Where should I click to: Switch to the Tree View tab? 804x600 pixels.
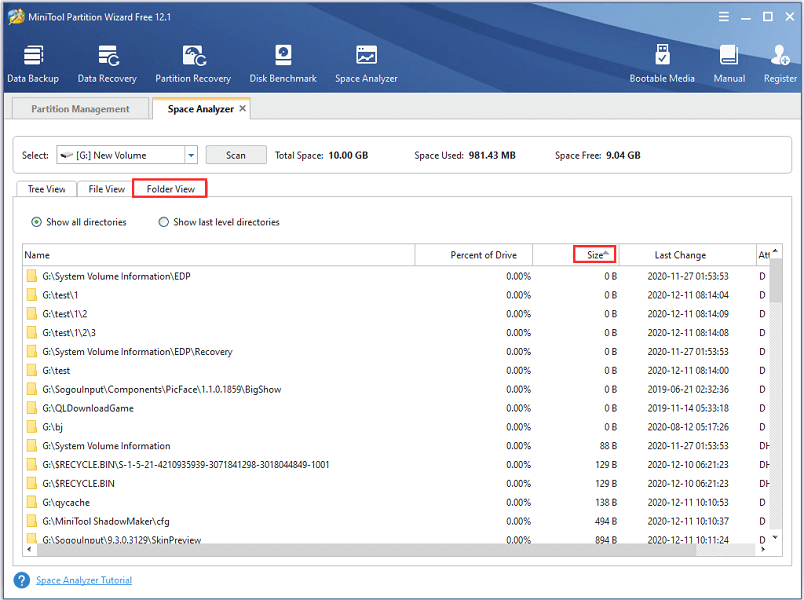(47, 189)
